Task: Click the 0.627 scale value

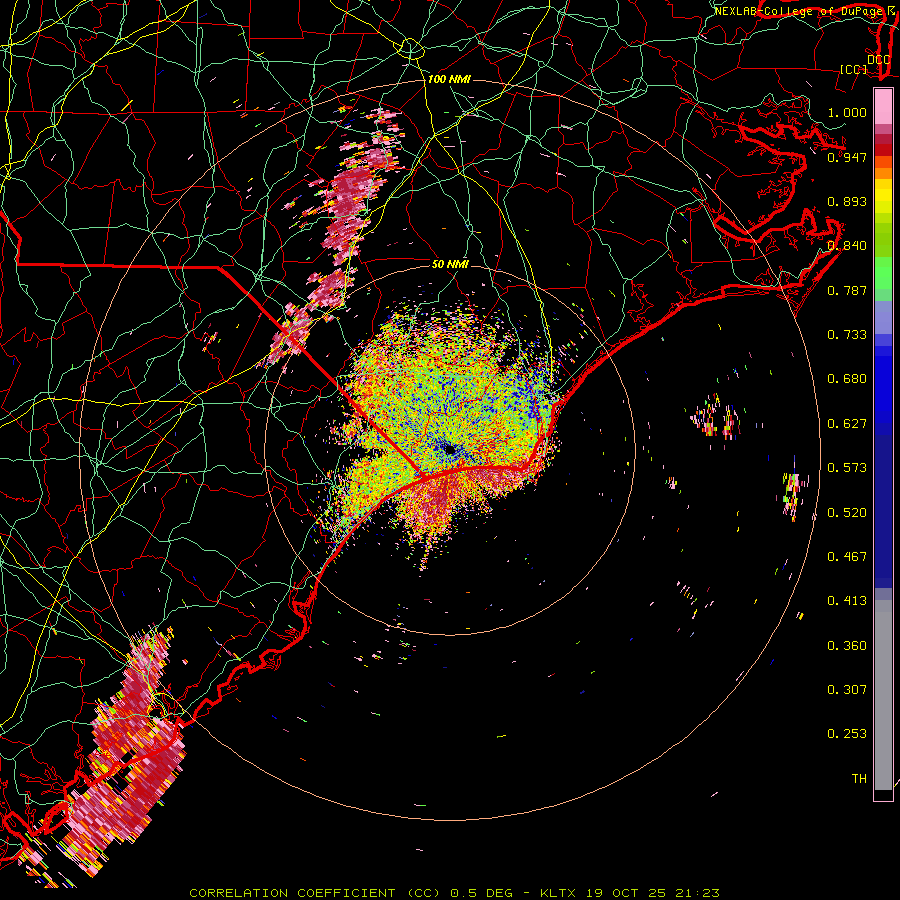Action: tap(847, 424)
